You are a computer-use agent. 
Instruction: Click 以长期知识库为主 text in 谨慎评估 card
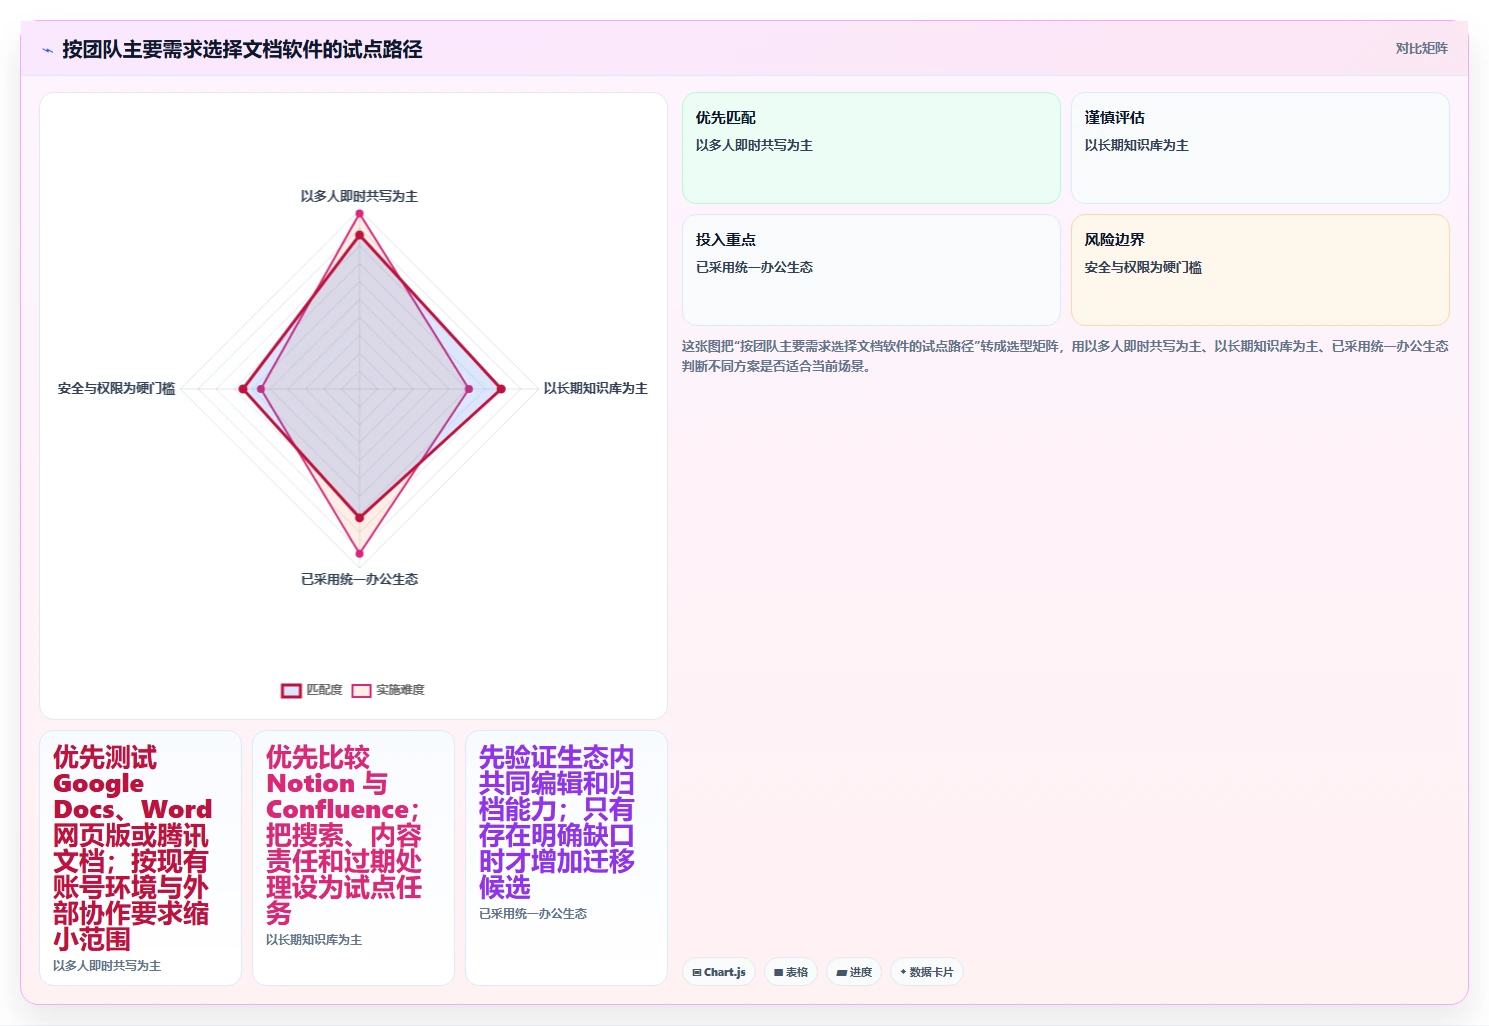tap(1136, 145)
